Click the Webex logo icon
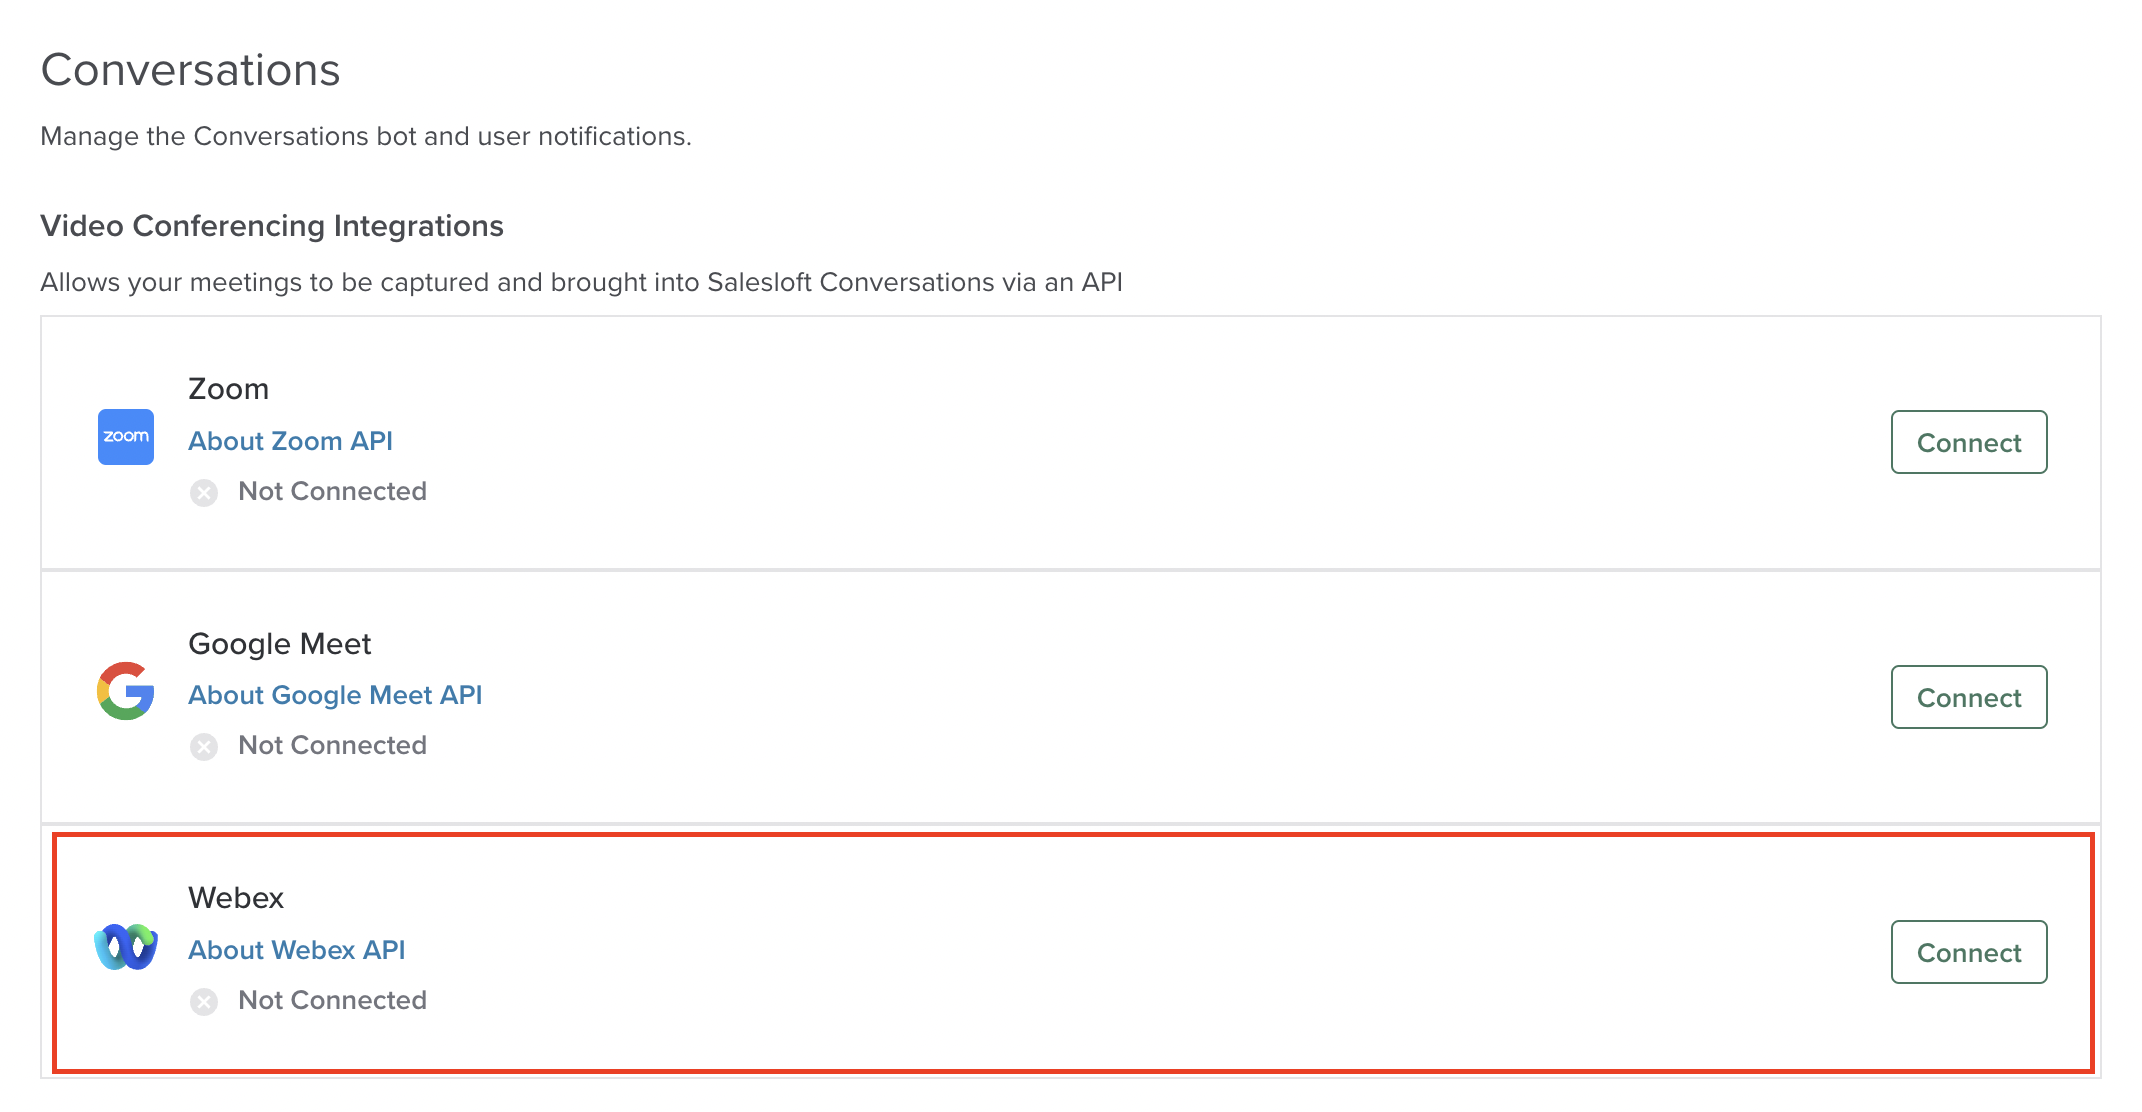The image size is (2142, 1112). coord(125,947)
